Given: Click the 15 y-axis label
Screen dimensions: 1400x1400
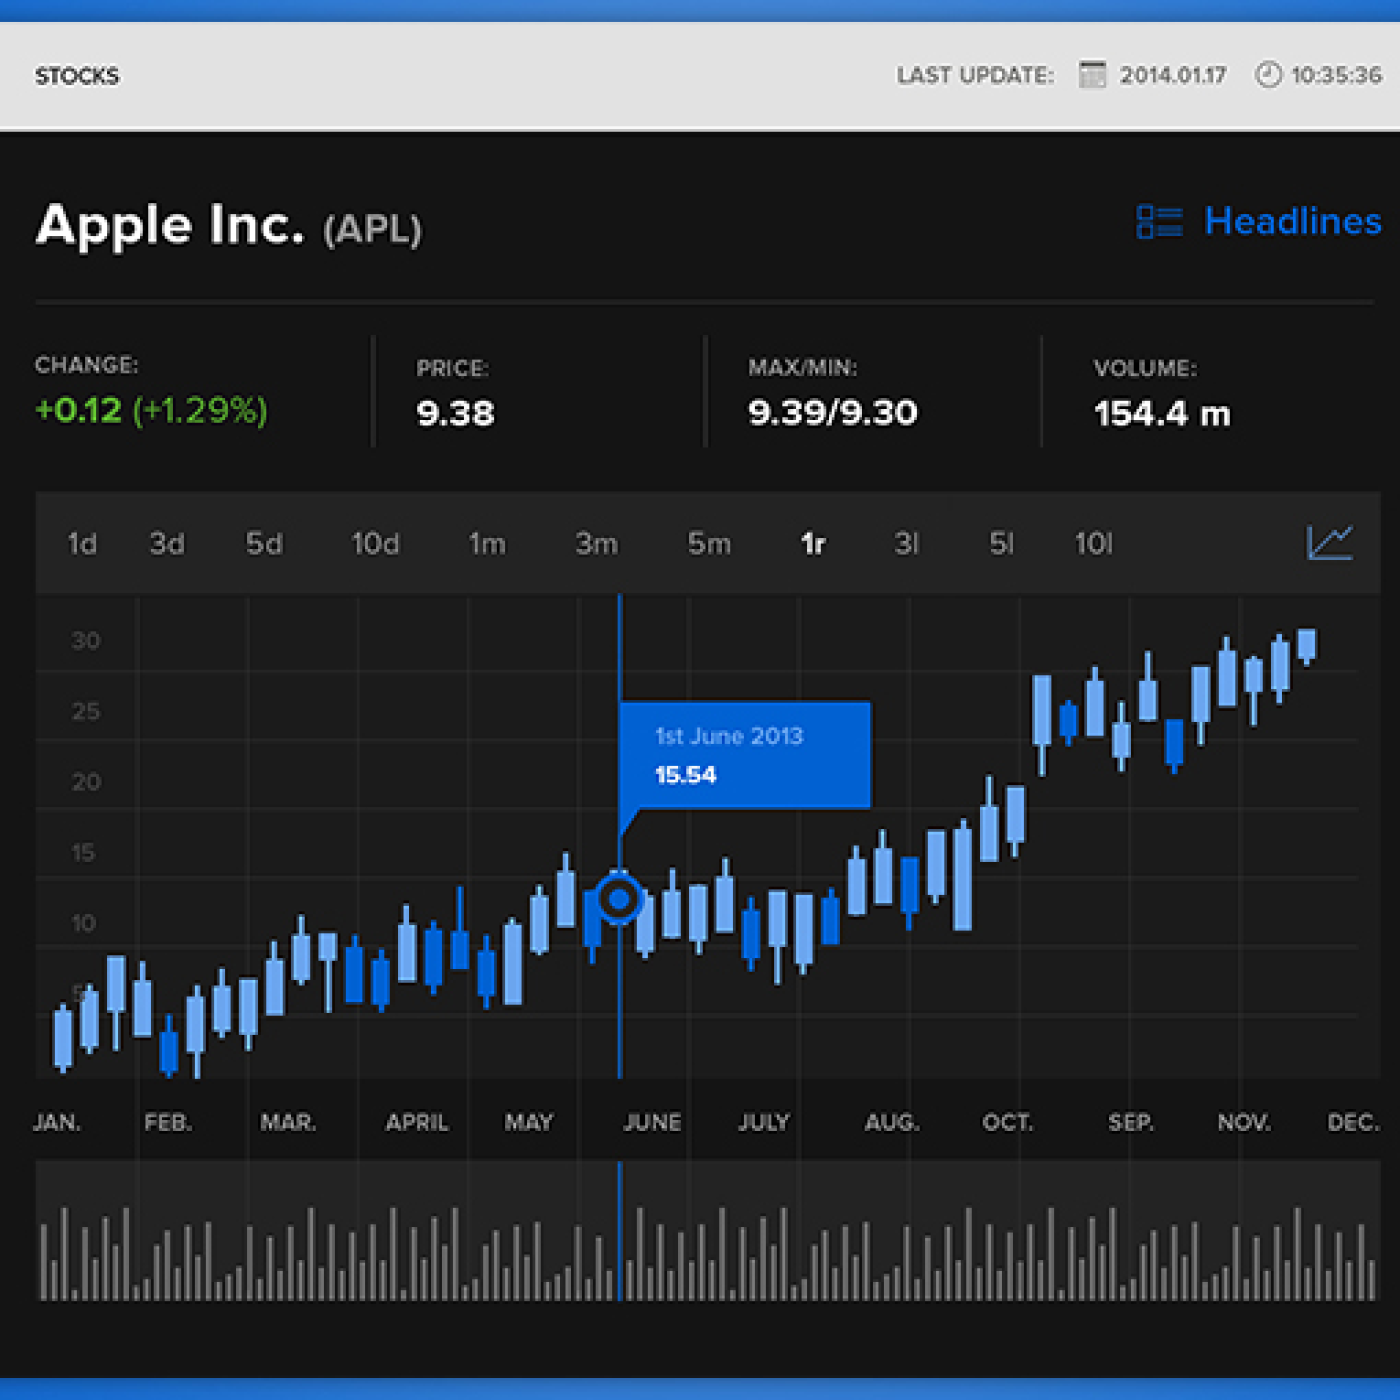Looking at the screenshot, I should point(83,853).
